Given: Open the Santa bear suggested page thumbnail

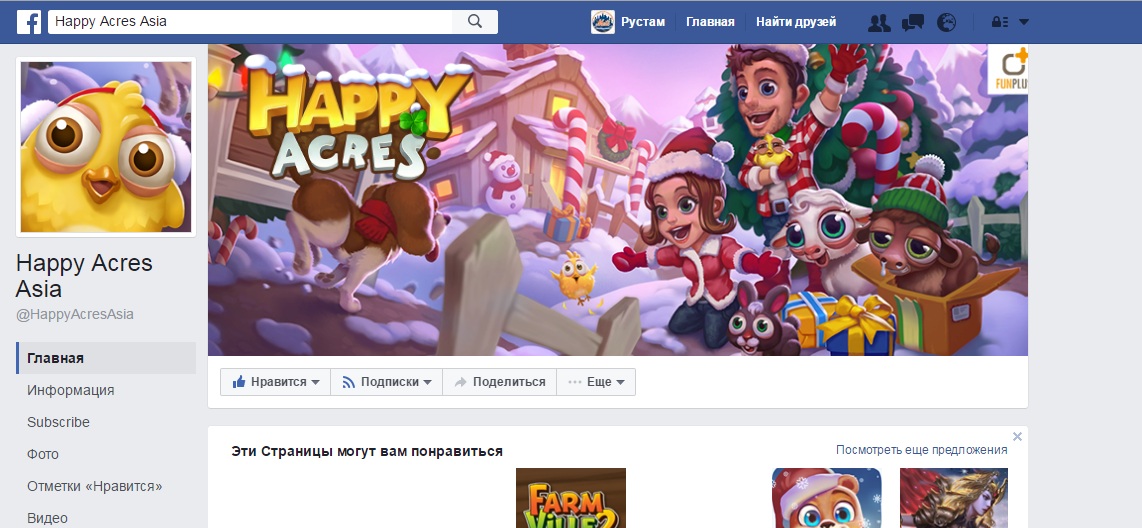Looking at the screenshot, I should click(x=827, y=498).
